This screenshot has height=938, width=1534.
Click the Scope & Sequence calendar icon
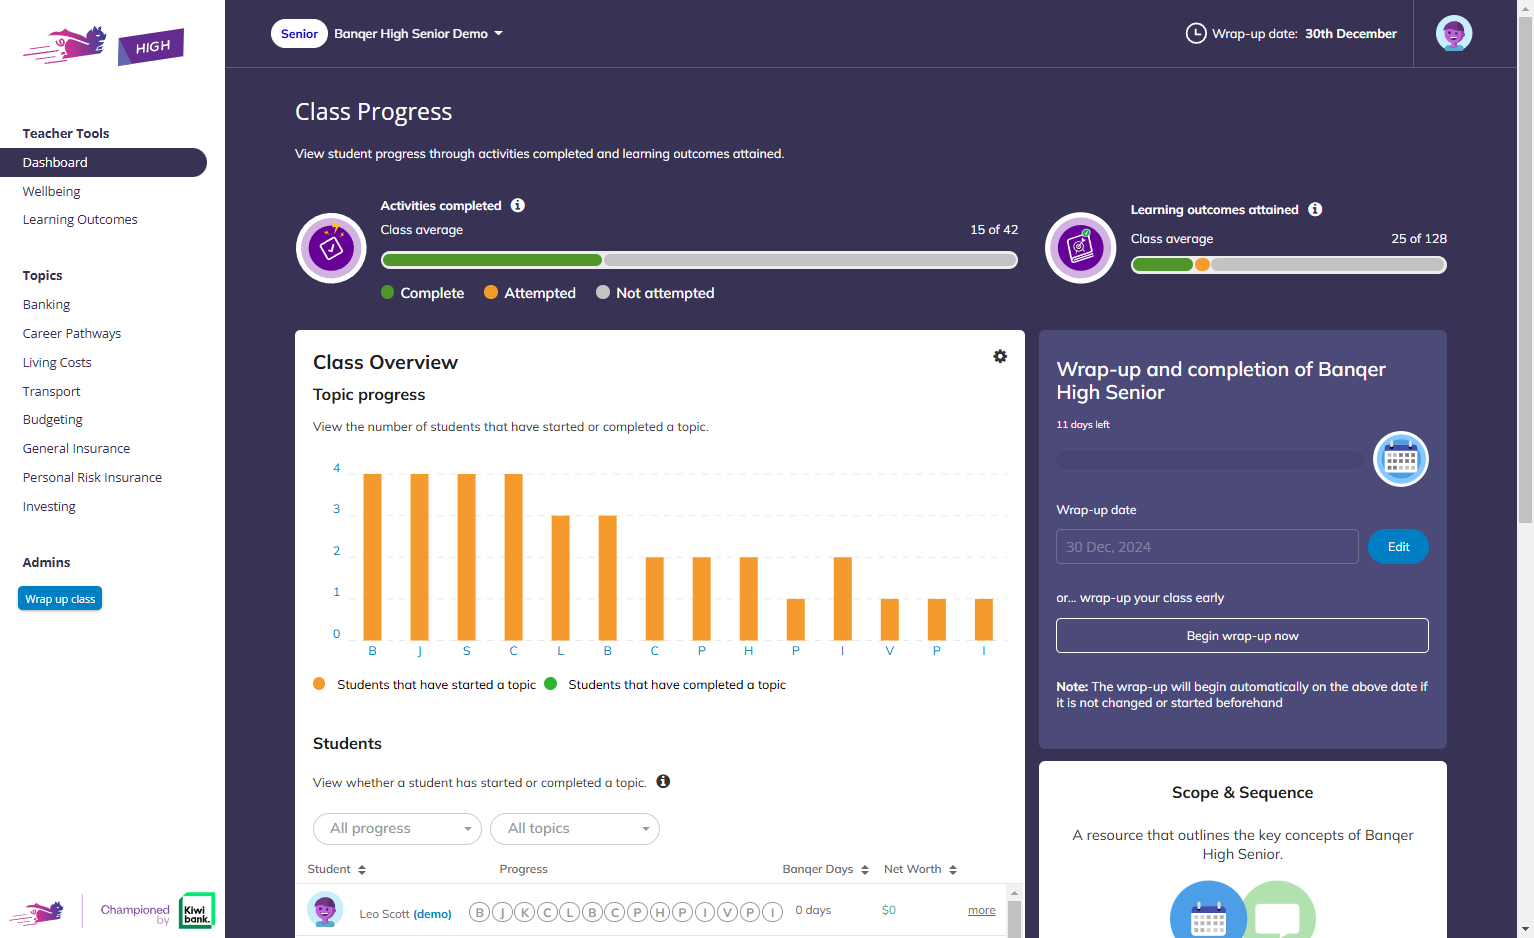pyautogui.click(x=1208, y=910)
